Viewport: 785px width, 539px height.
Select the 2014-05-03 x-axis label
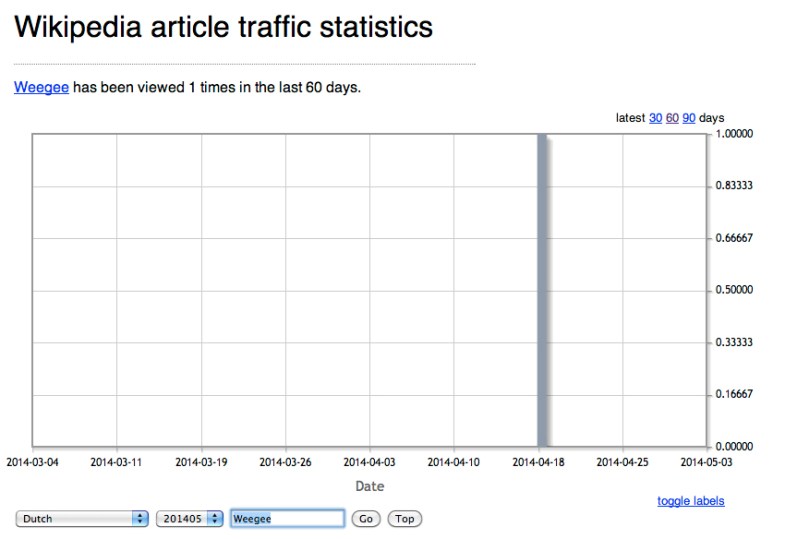pyautogui.click(x=707, y=462)
